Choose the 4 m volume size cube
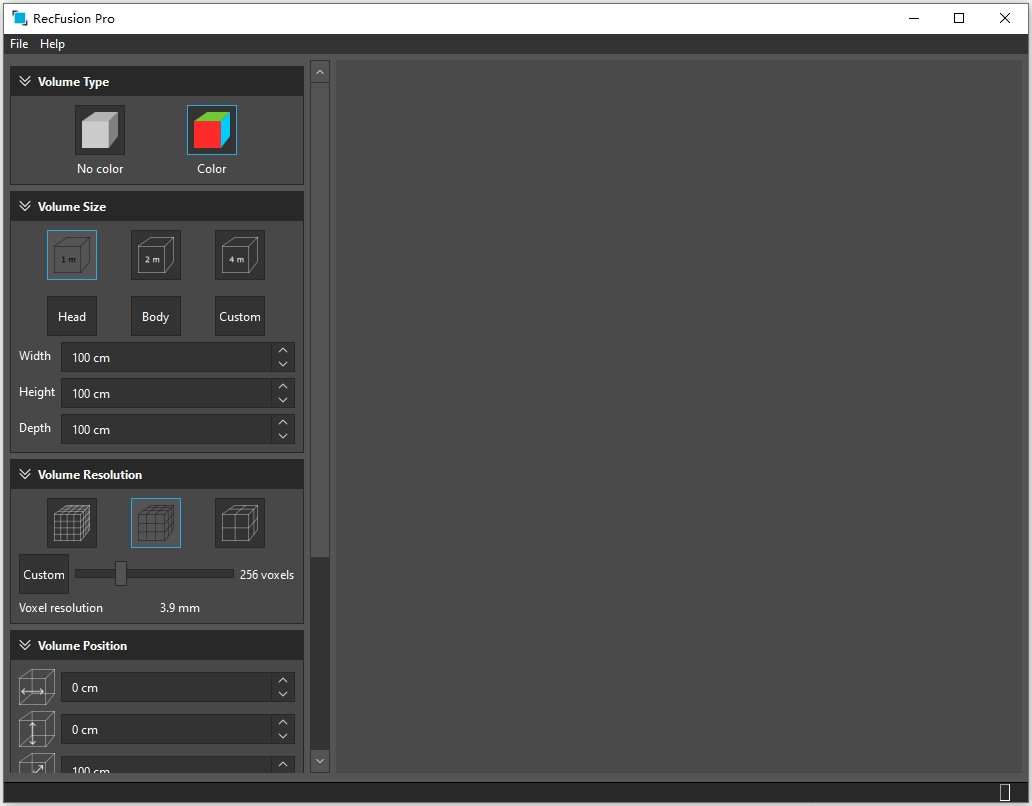 point(240,255)
